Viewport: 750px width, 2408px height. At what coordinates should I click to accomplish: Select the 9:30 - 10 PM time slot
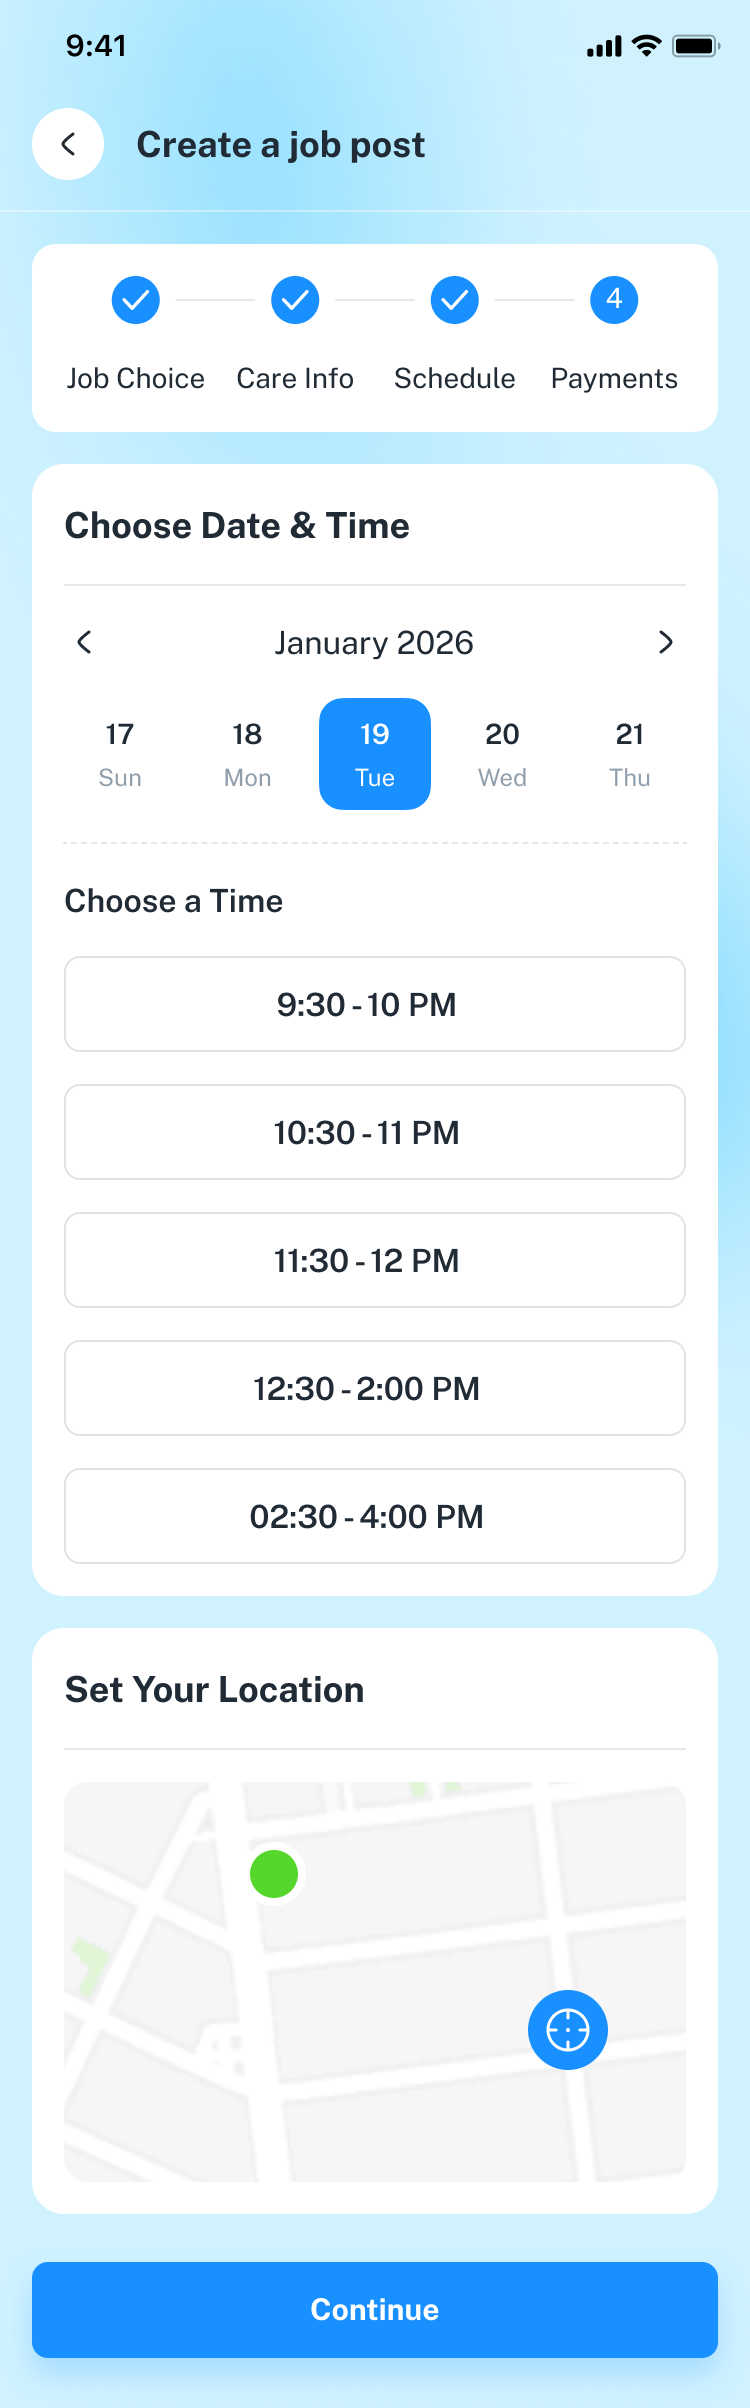(375, 1004)
